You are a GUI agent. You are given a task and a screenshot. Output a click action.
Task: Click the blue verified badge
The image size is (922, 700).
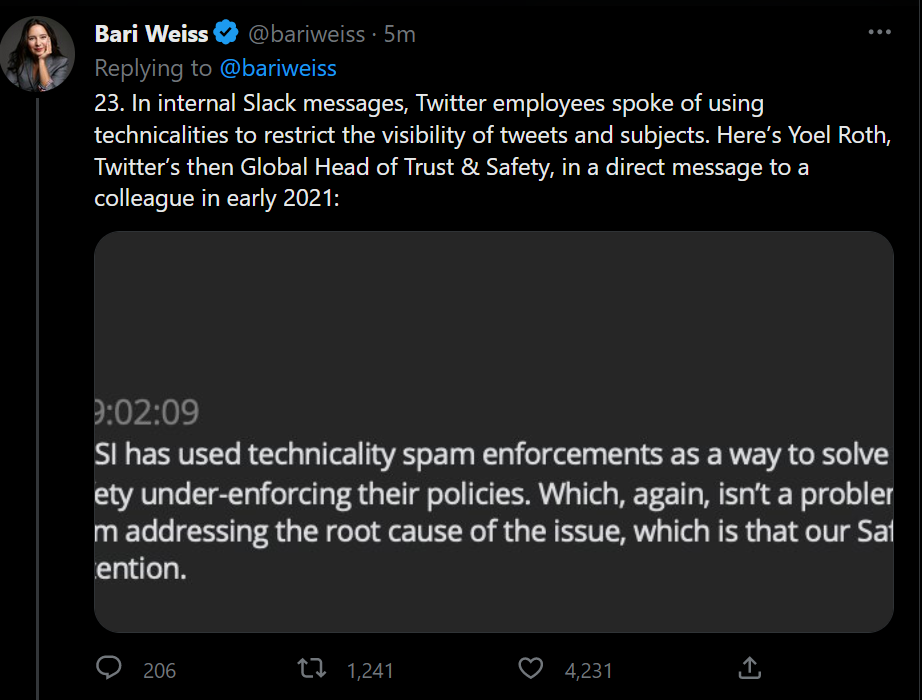click(x=227, y=34)
